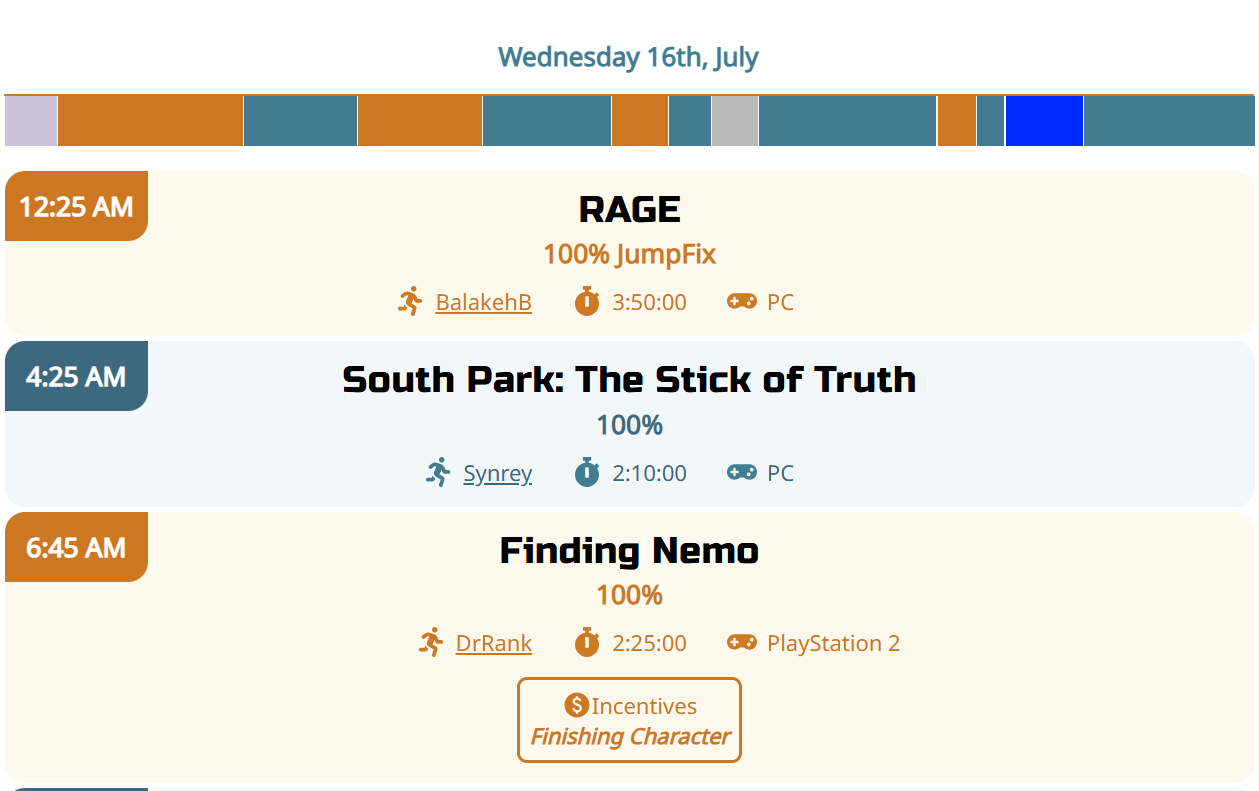1259x791 pixels.
Task: Click the runner icon beside DrRank
Action: [431, 643]
